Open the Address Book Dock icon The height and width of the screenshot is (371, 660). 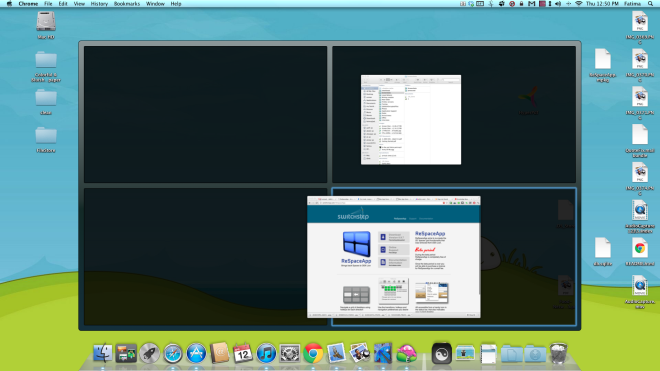tap(219, 353)
